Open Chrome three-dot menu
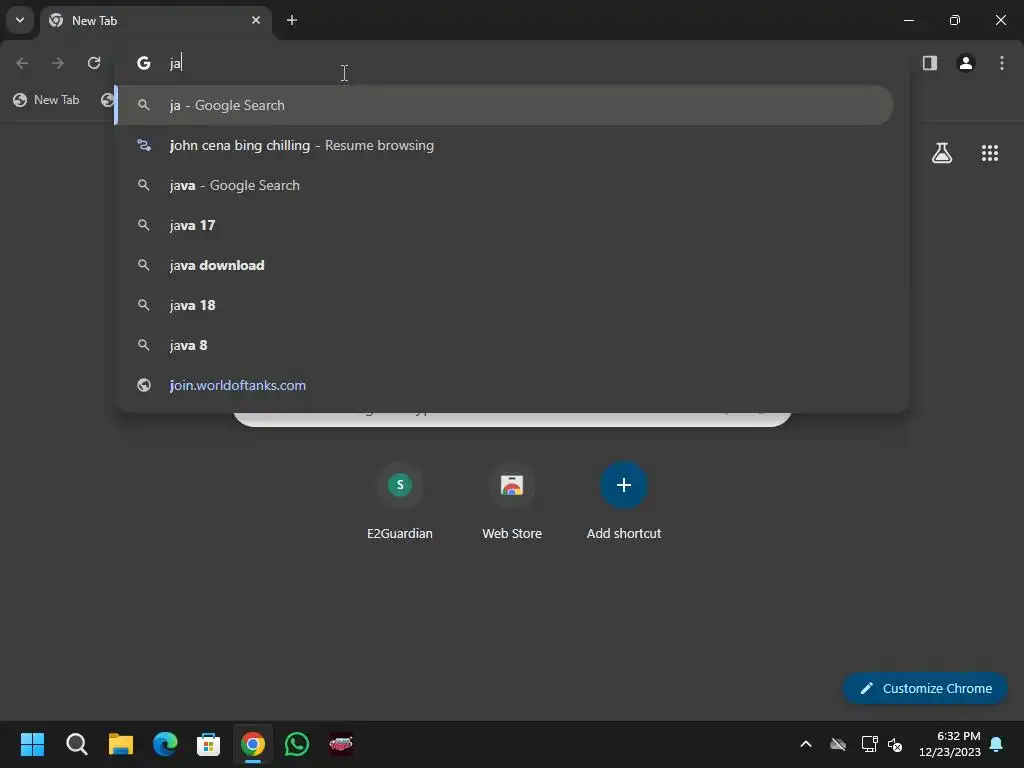The image size is (1024, 768). (1002, 63)
